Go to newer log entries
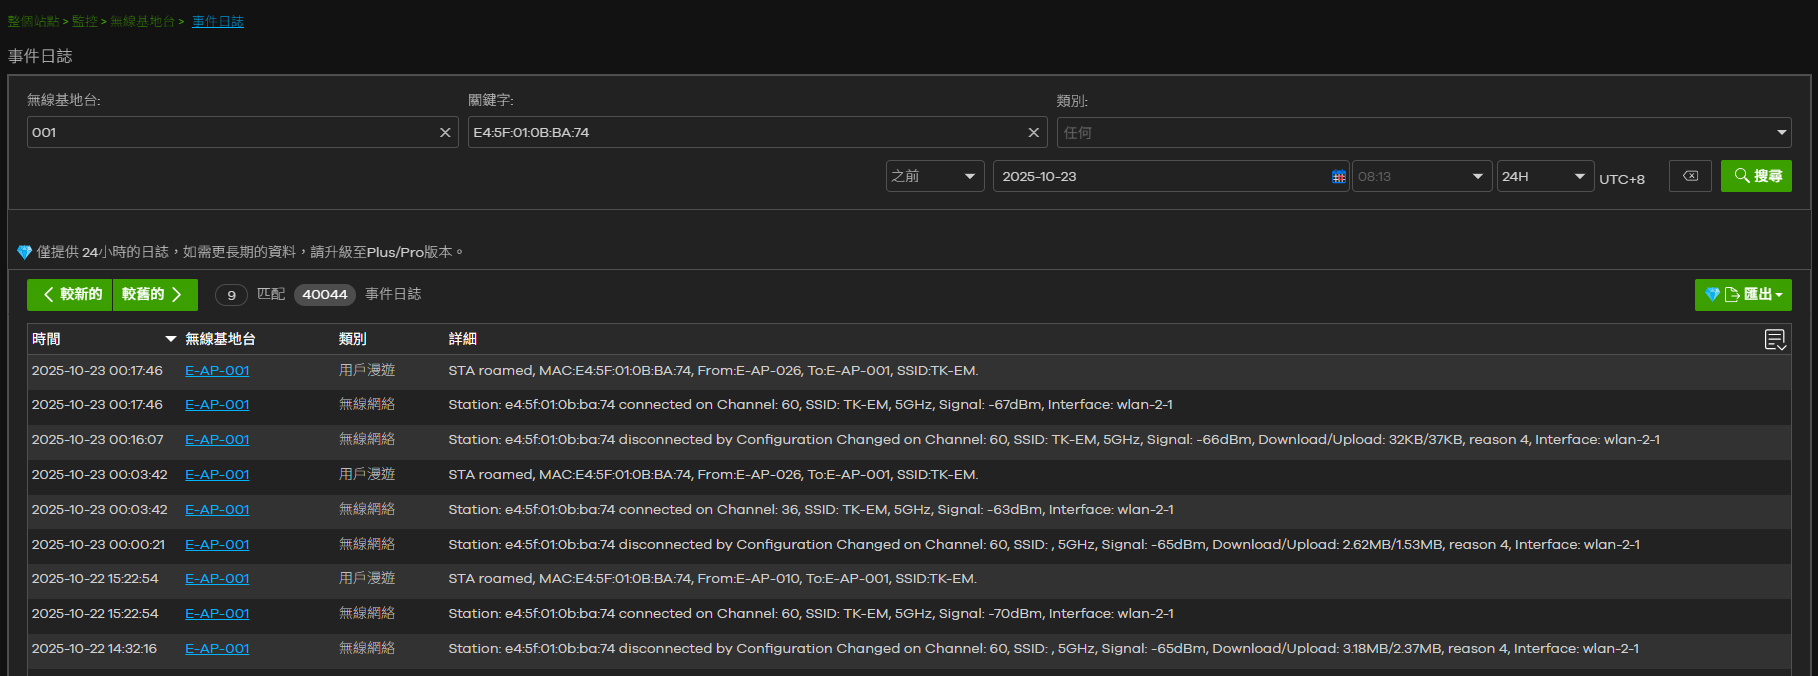 click(70, 294)
